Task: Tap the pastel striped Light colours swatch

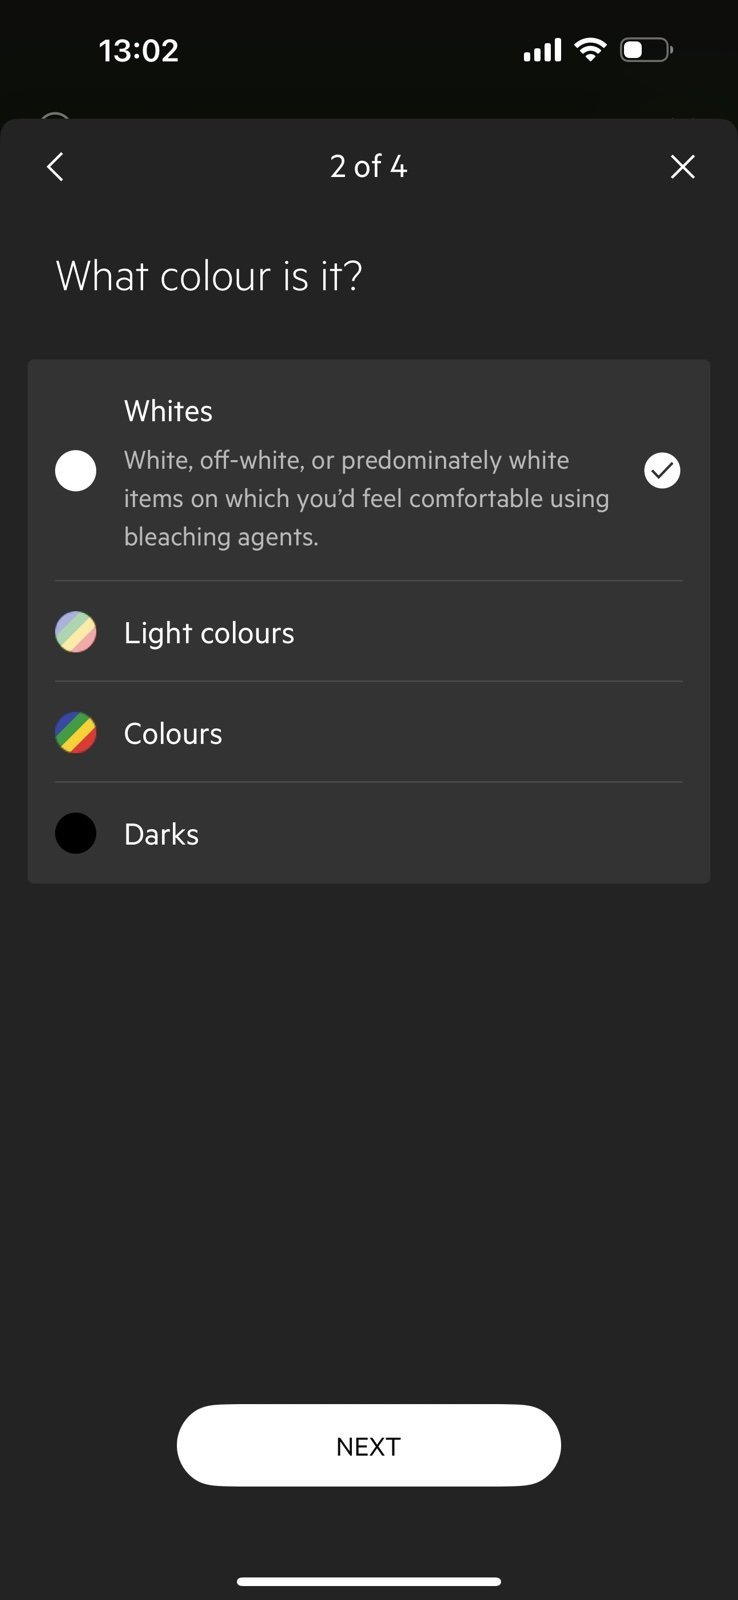Action: (76, 632)
